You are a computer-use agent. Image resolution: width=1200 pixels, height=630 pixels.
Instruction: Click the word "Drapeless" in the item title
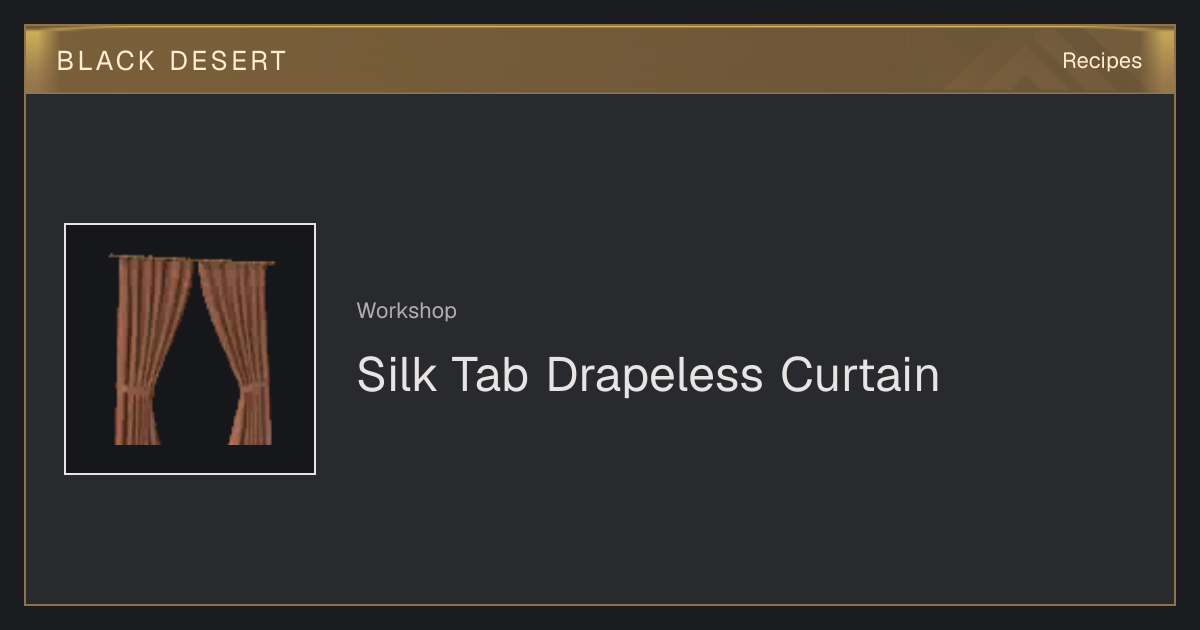655,377
